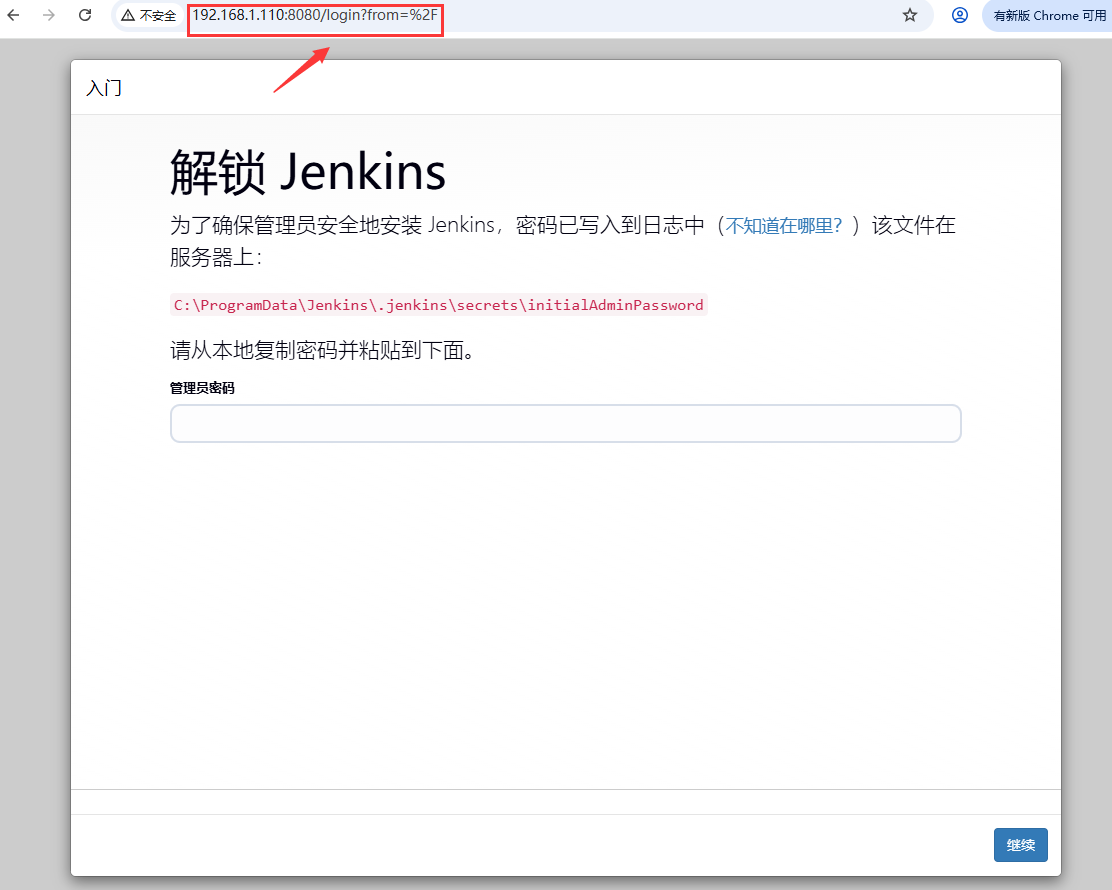
Task: Open the 不安全 site security warning
Action: coord(148,16)
